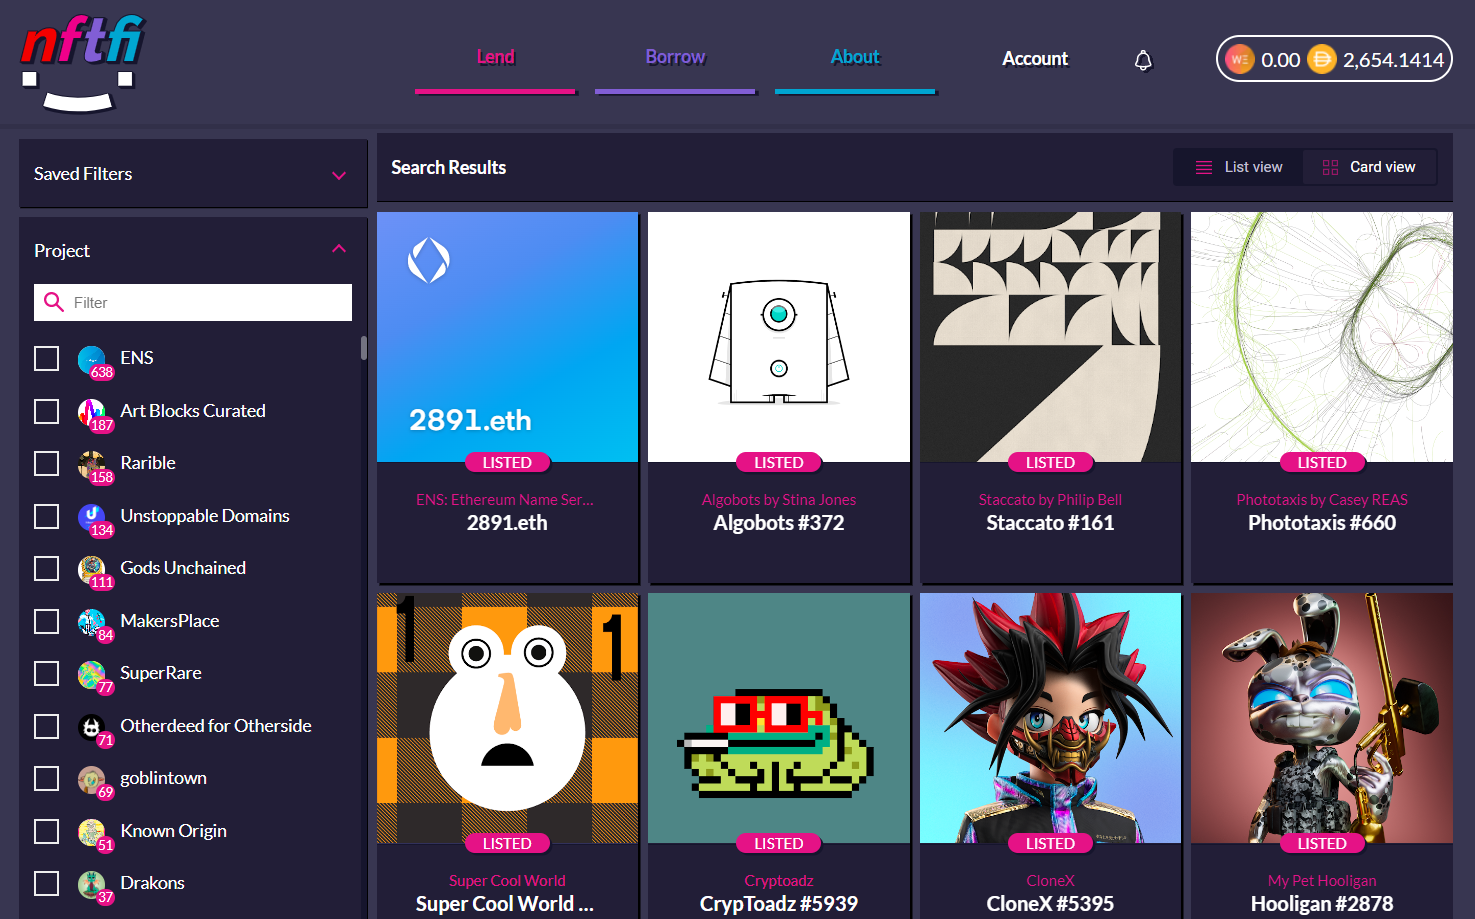Viewport: 1475px width, 919px height.
Task: Click the ENS project icon
Action: pyautogui.click(x=92, y=359)
